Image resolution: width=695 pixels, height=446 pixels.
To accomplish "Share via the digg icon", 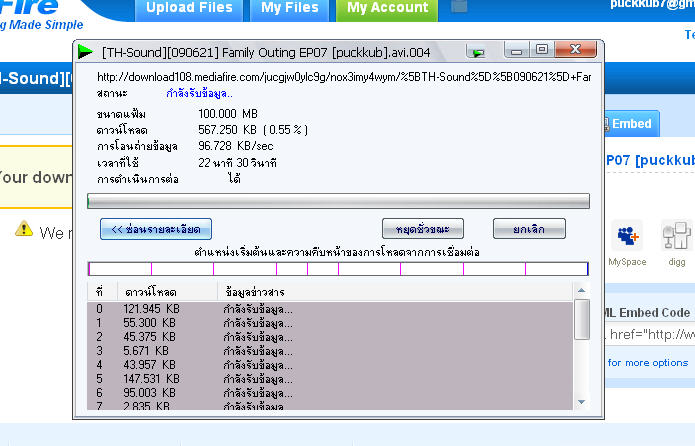I will [676, 236].
